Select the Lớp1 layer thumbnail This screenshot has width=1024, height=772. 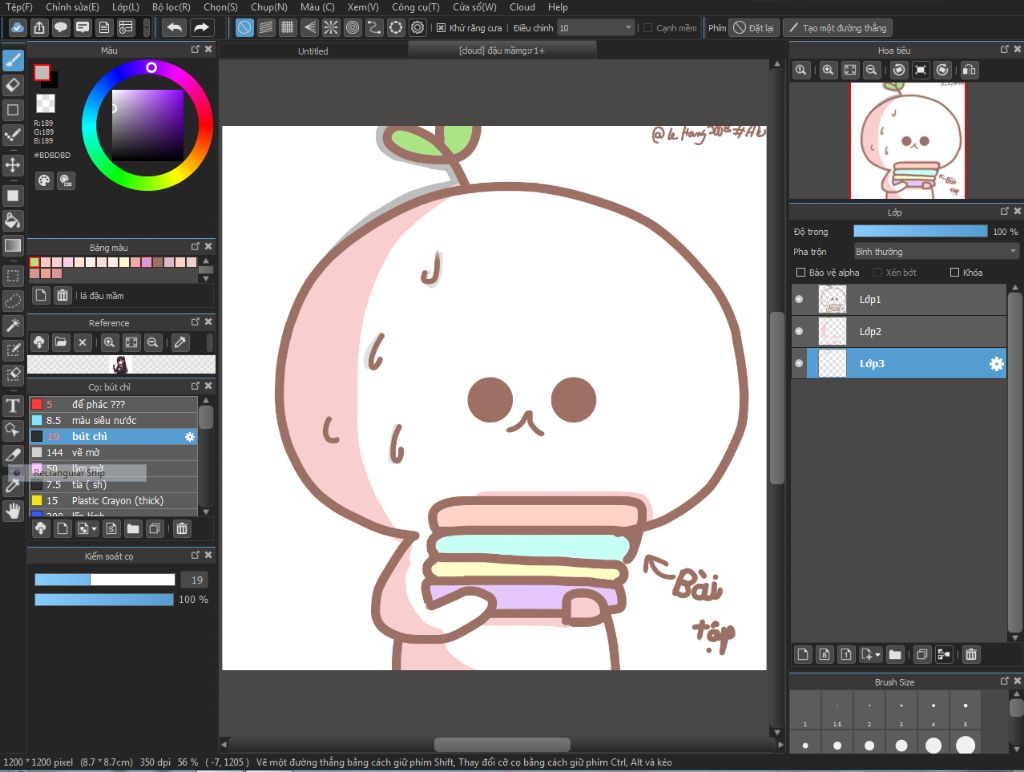(x=832, y=299)
